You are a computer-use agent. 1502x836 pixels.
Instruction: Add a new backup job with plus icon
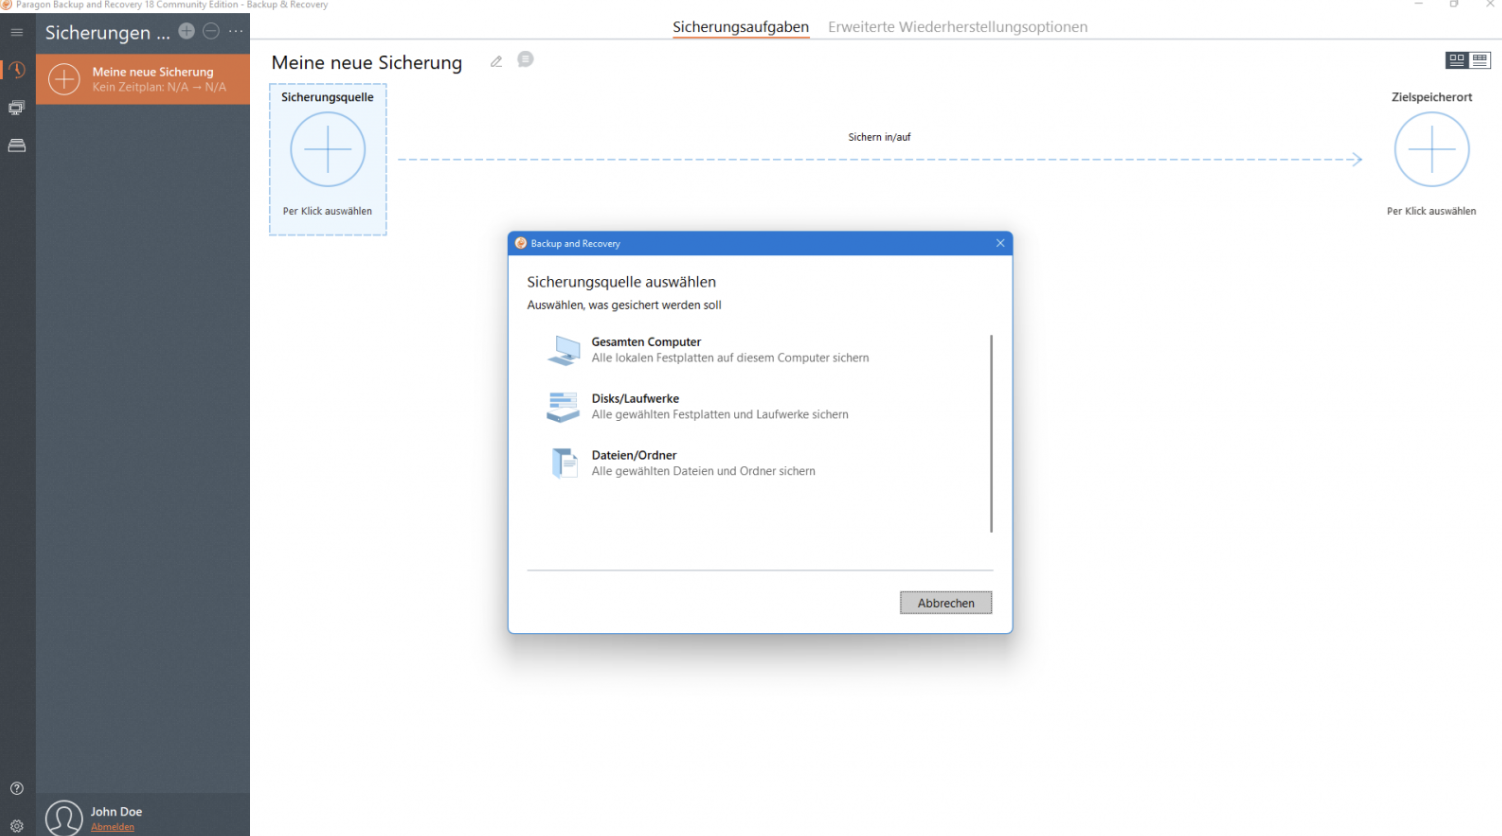pyautogui.click(x=187, y=31)
